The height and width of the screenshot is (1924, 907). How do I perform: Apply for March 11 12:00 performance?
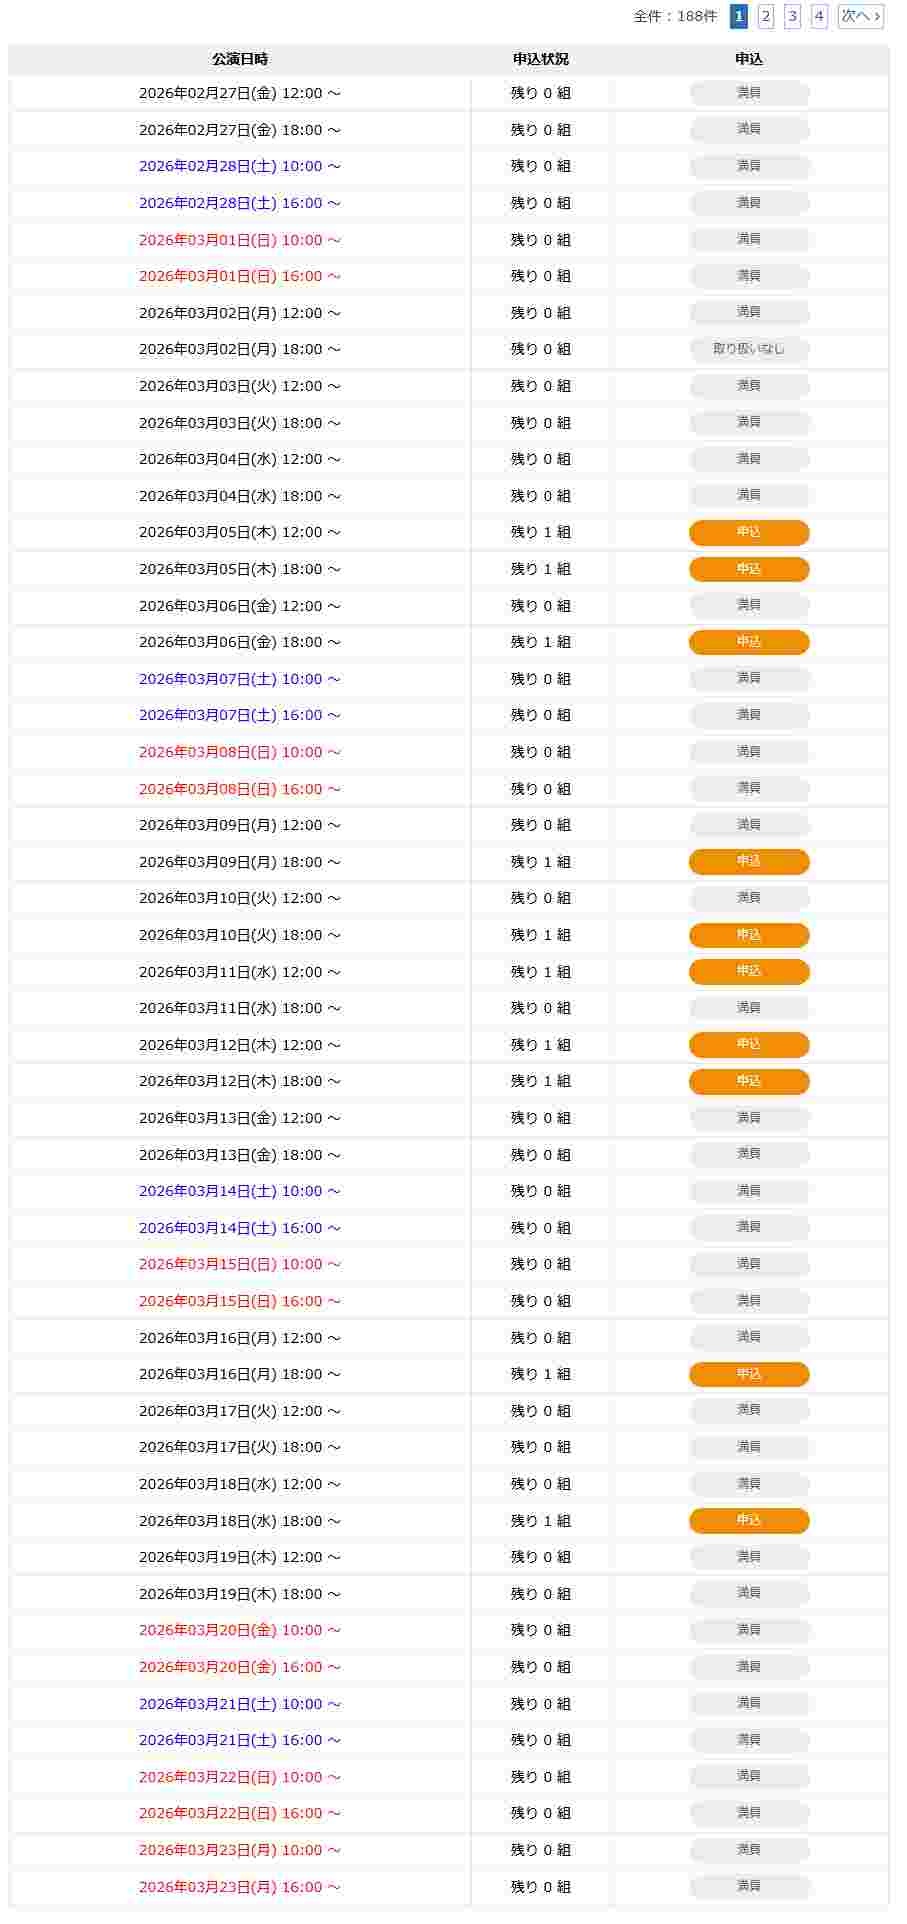click(x=749, y=971)
